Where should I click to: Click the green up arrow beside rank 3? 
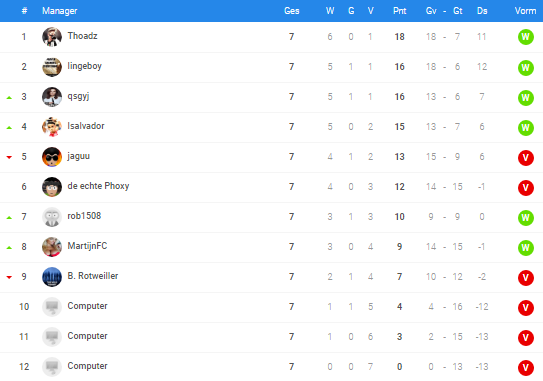[x=9, y=98]
